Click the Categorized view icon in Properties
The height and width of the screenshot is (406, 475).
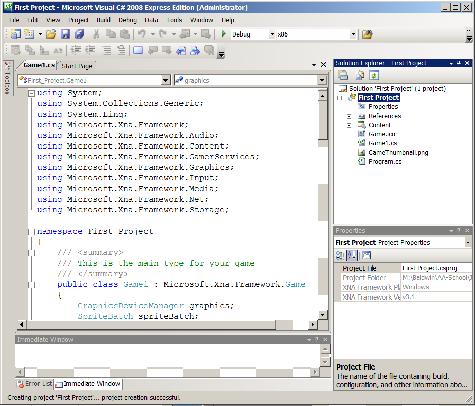tap(340, 255)
